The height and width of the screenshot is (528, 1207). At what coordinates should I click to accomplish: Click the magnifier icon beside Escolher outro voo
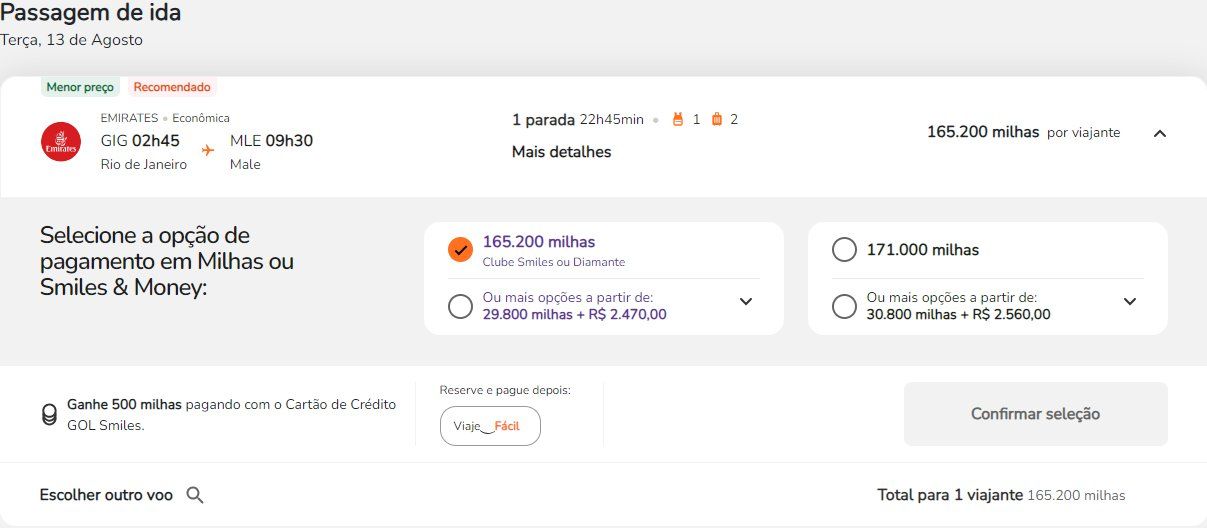pyautogui.click(x=195, y=495)
